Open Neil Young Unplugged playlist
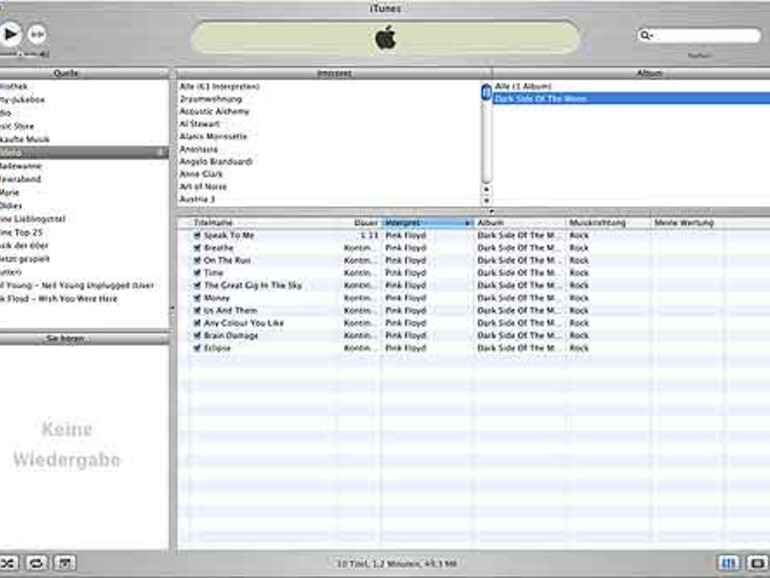The image size is (770, 578). point(77,285)
